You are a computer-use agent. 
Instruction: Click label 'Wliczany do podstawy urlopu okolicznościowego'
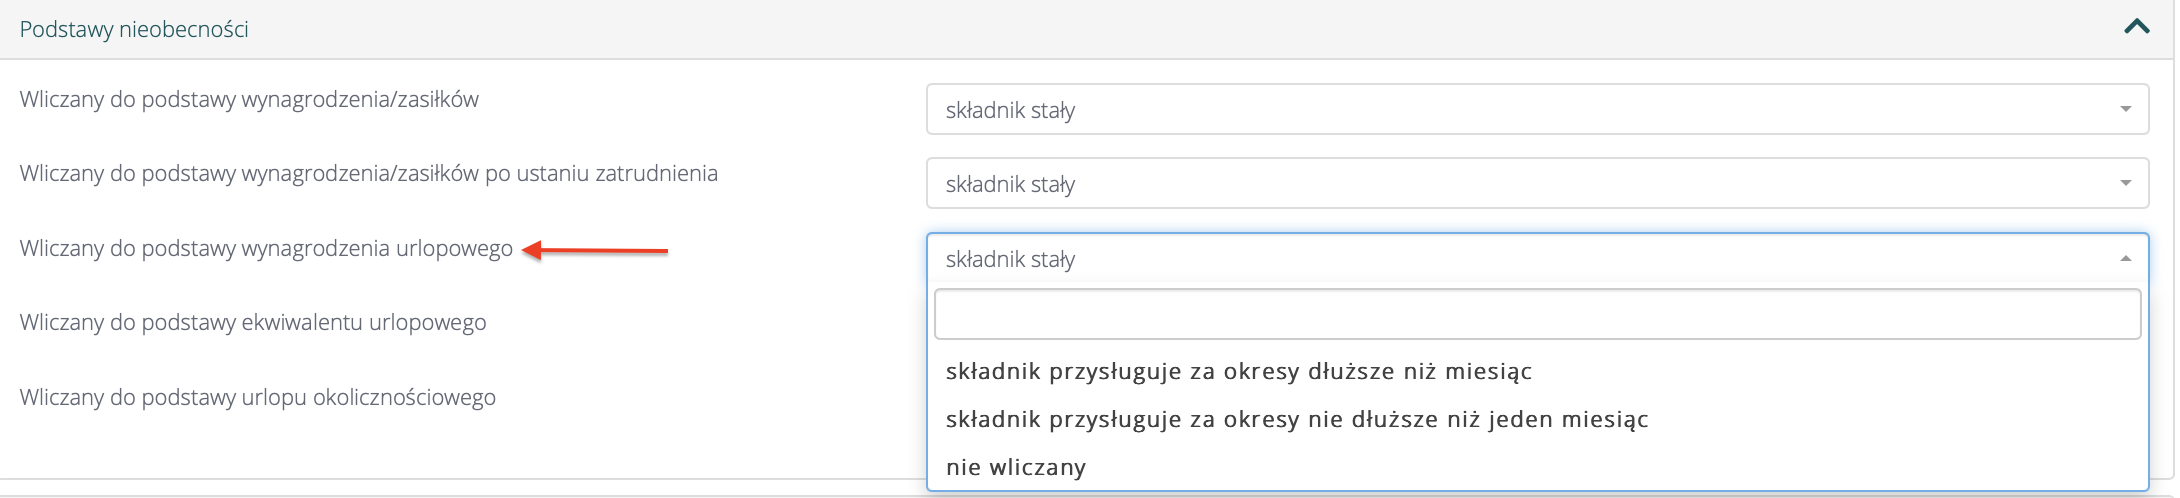coord(257,397)
